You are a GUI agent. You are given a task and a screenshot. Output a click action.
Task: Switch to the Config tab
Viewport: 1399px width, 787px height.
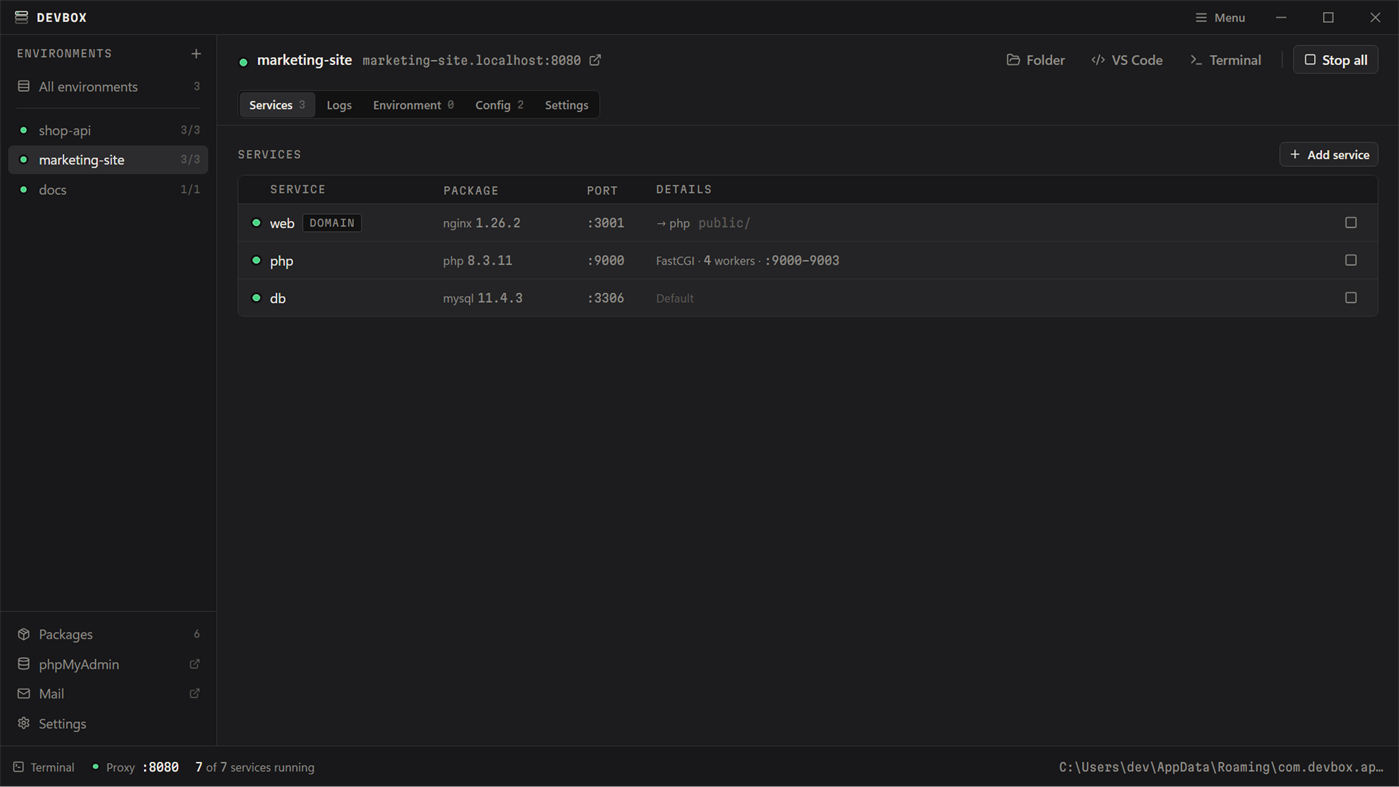tap(499, 105)
